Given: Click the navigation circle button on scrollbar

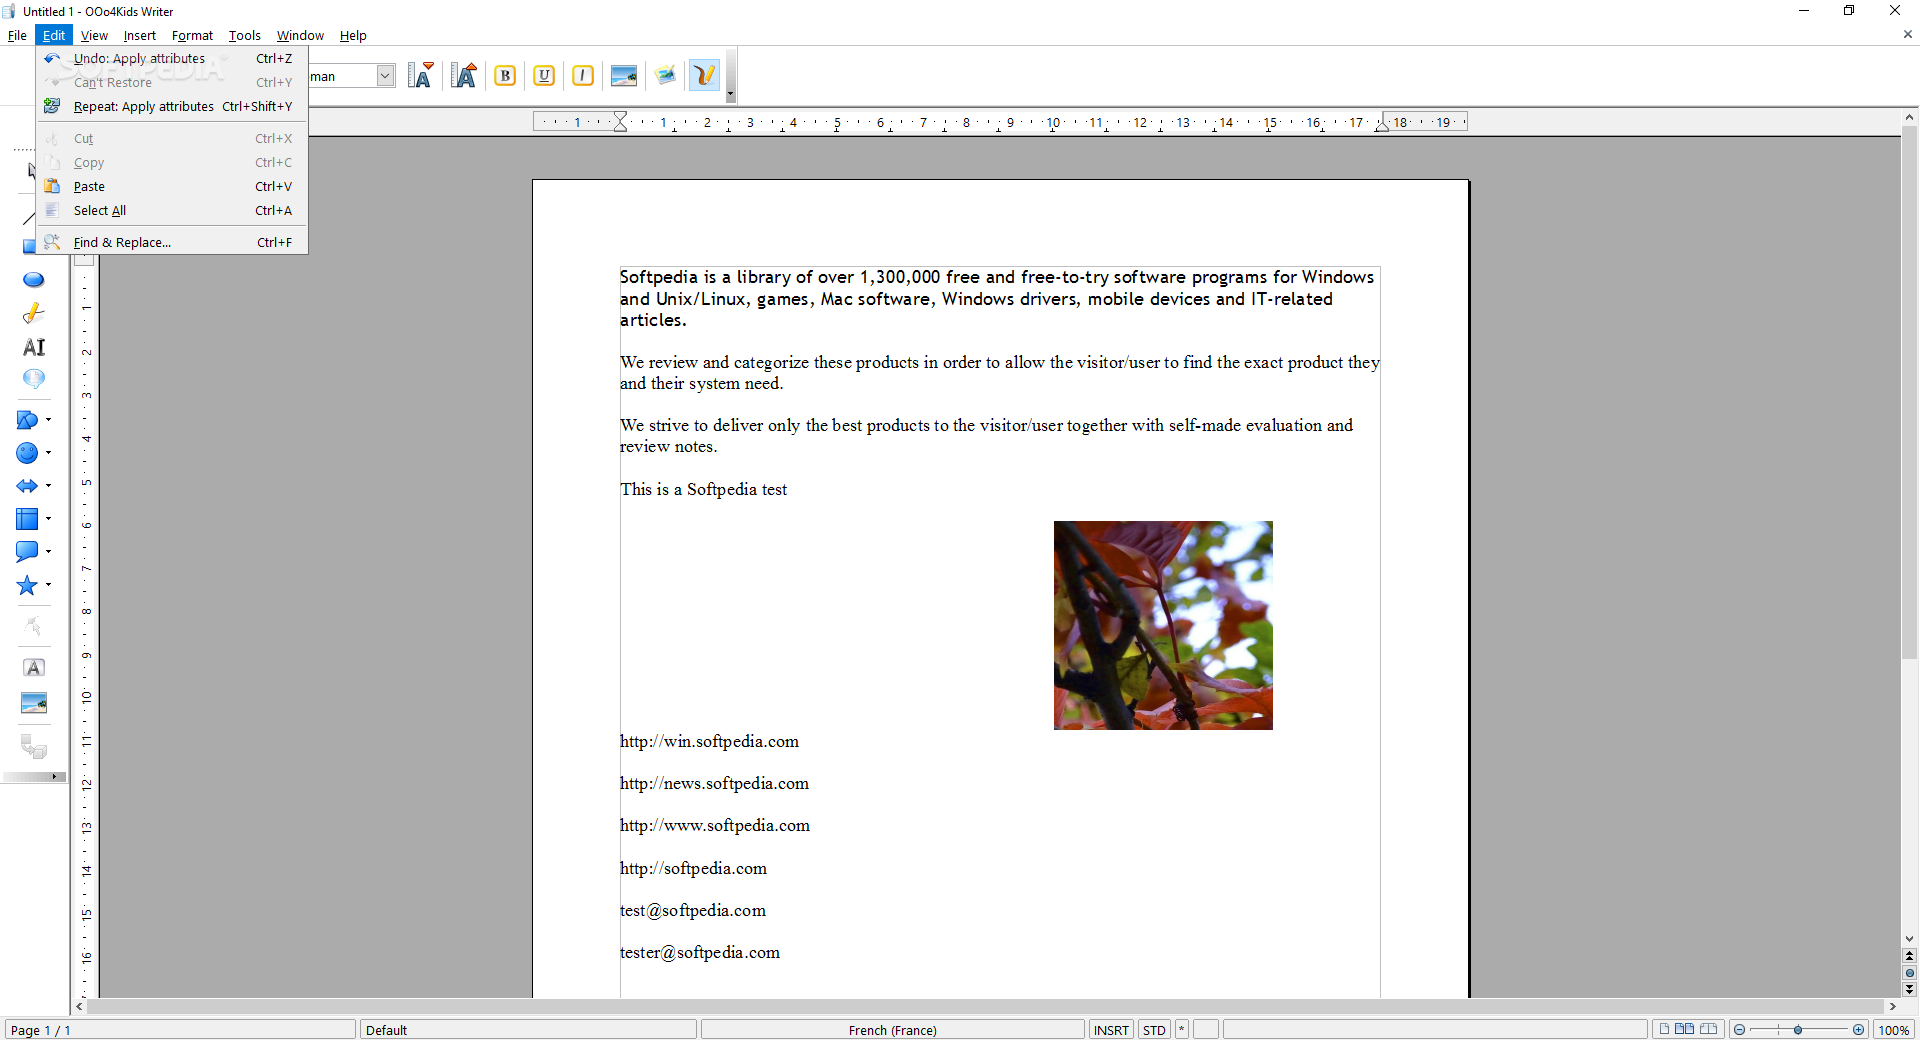Looking at the screenshot, I should 1910,973.
